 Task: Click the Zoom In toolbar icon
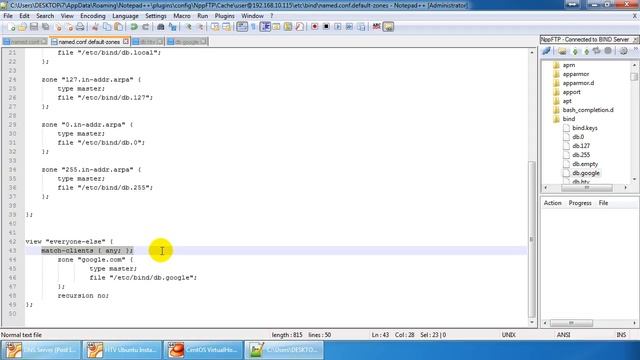(188, 27)
